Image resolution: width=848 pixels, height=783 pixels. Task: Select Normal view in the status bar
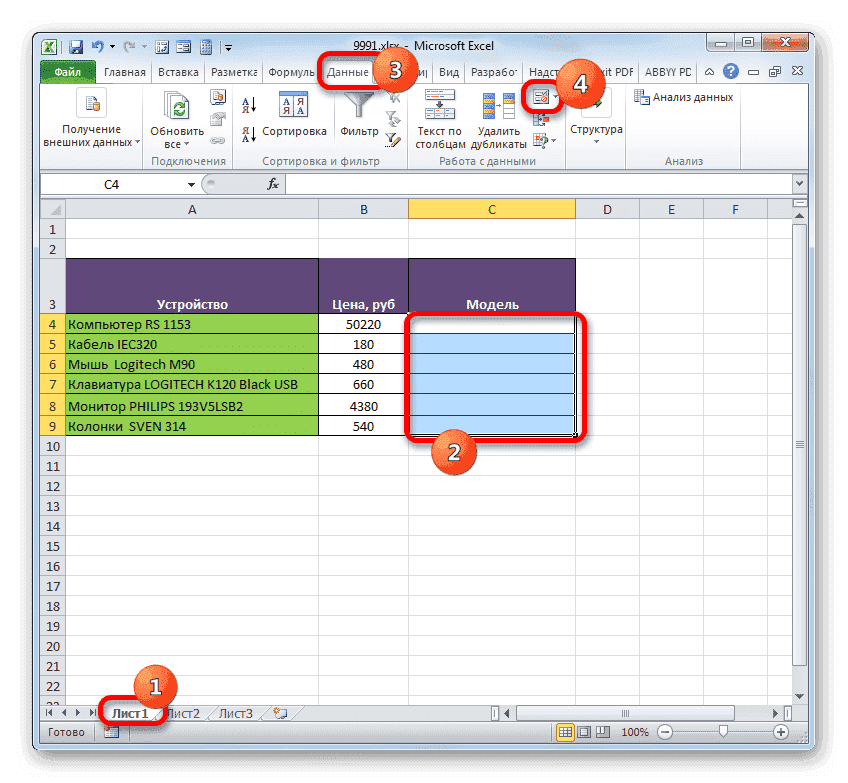566,731
